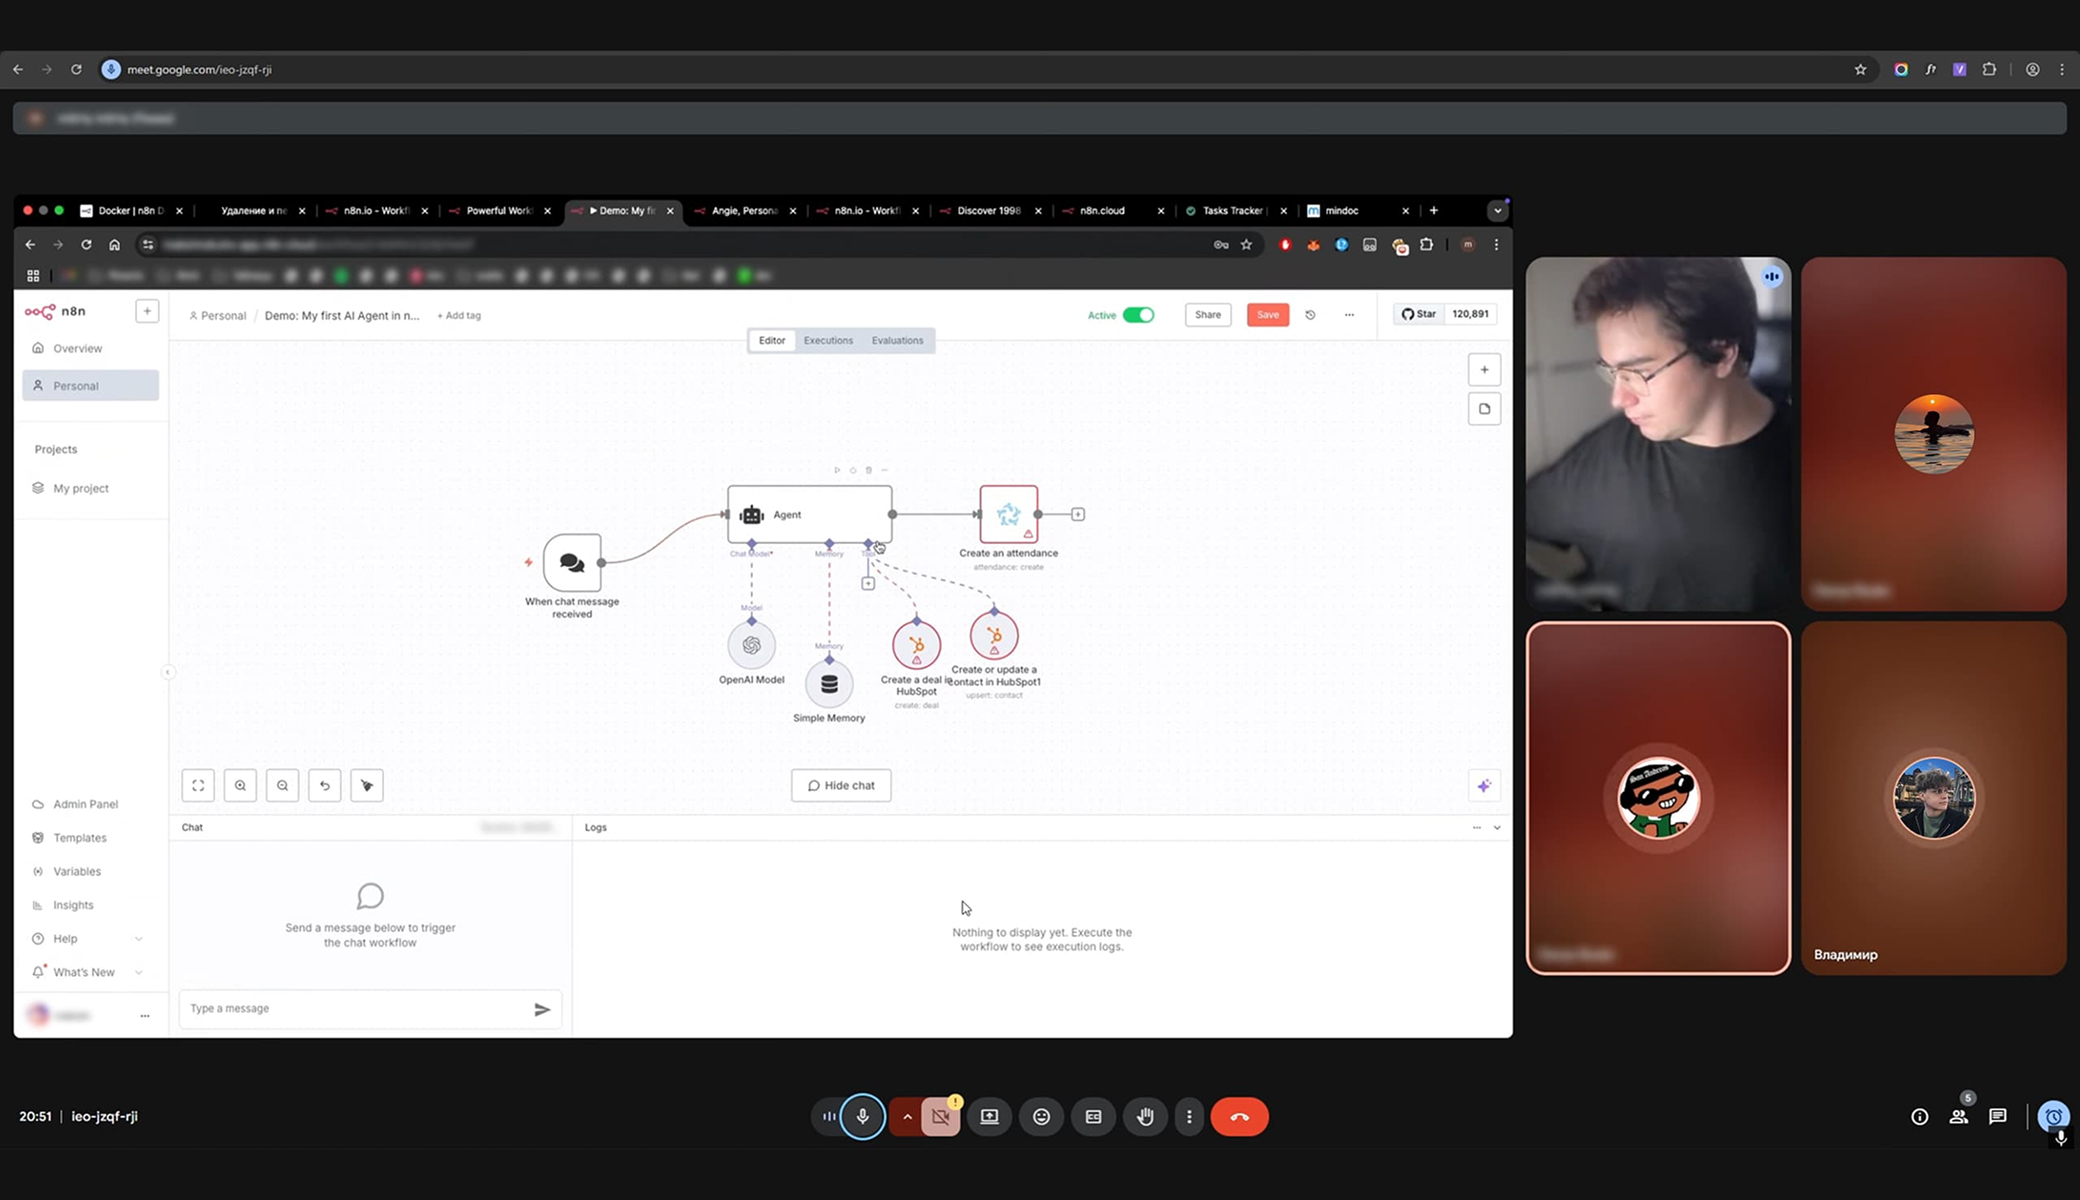Open Meet more options menu
The height and width of the screenshot is (1200, 2080).
point(1189,1117)
